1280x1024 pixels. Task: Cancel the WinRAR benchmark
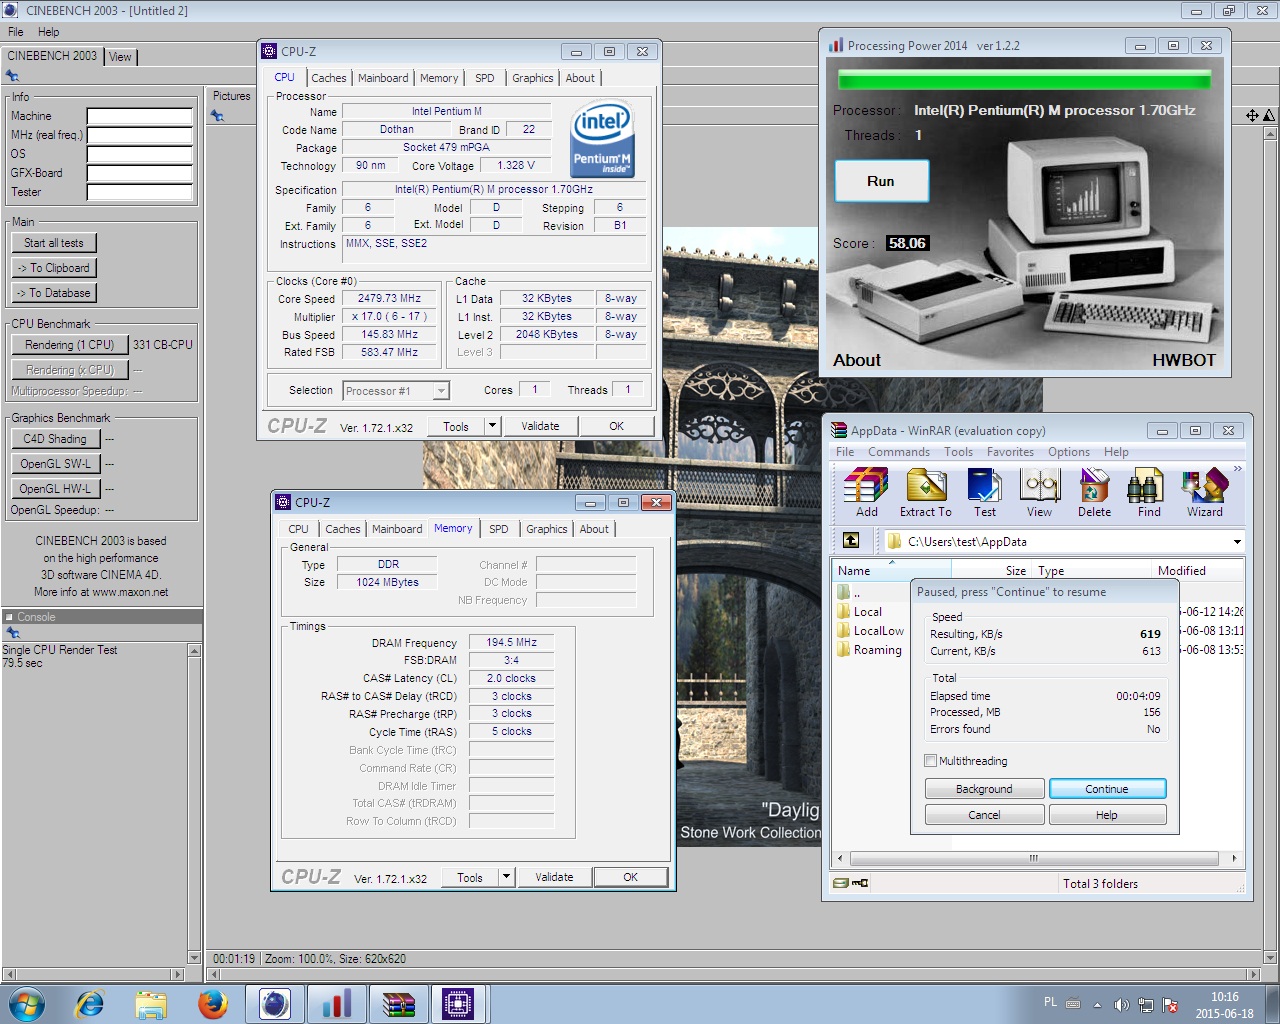[x=984, y=815]
